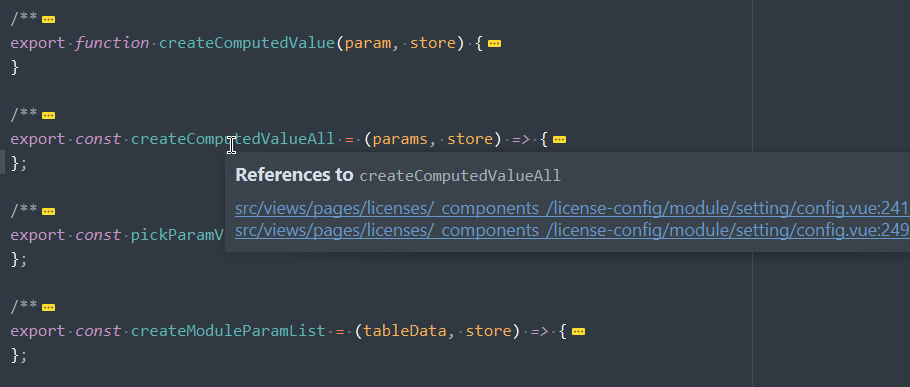Expand the folded comment above pickParamV constant
Viewport: 910px width, 387px height.
[x=49, y=211]
